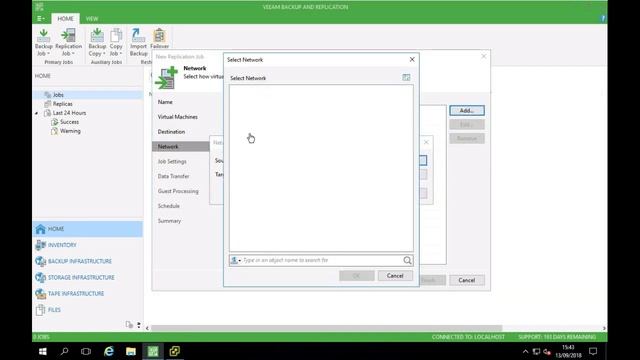Image resolution: width=640 pixels, height=360 pixels.
Task: Click the Copy Job ribbon icon
Action: [116, 42]
